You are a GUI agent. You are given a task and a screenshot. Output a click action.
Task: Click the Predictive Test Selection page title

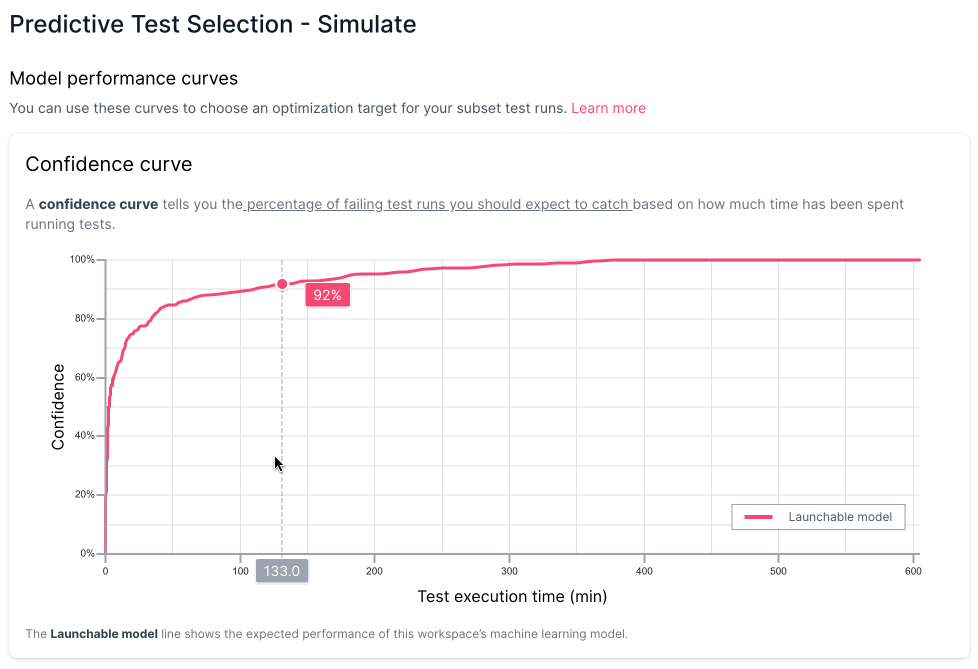coord(213,24)
